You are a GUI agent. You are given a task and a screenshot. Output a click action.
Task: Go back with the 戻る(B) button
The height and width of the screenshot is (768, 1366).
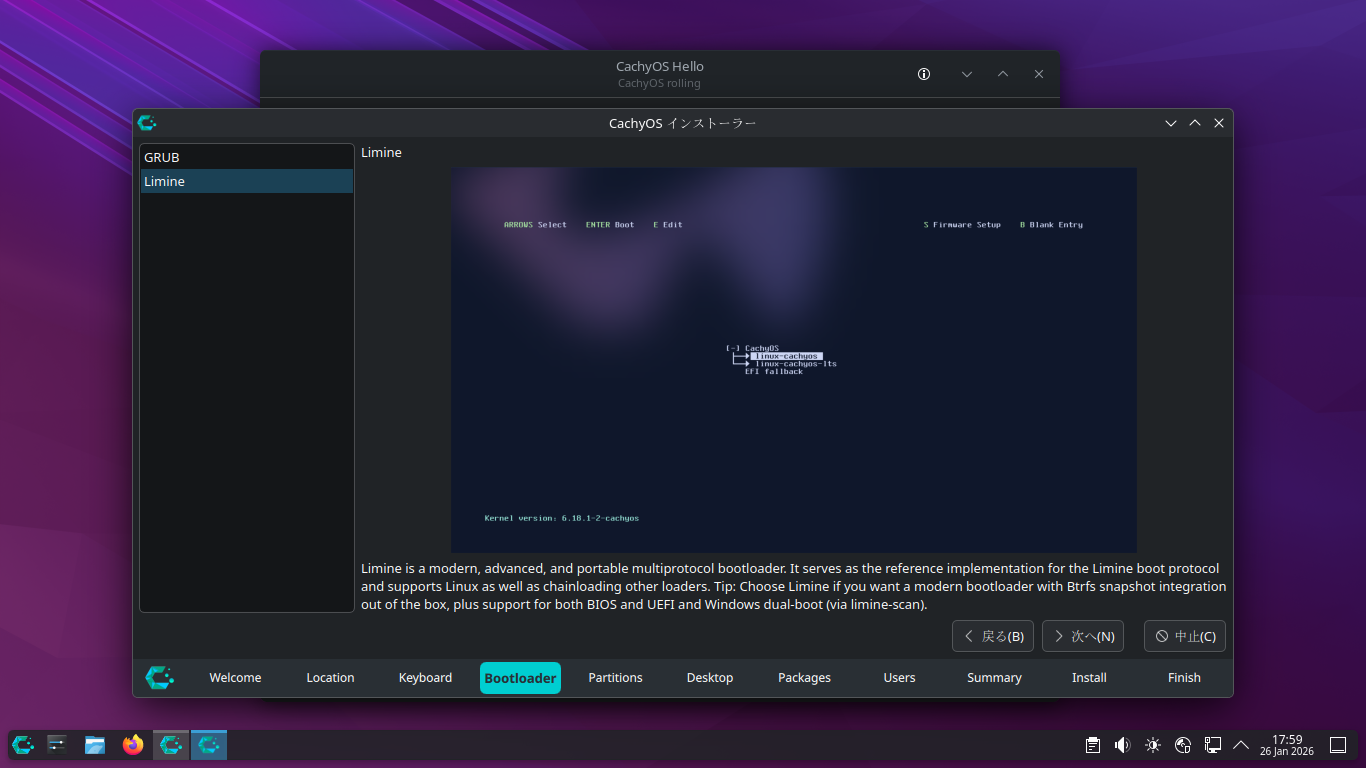(993, 636)
